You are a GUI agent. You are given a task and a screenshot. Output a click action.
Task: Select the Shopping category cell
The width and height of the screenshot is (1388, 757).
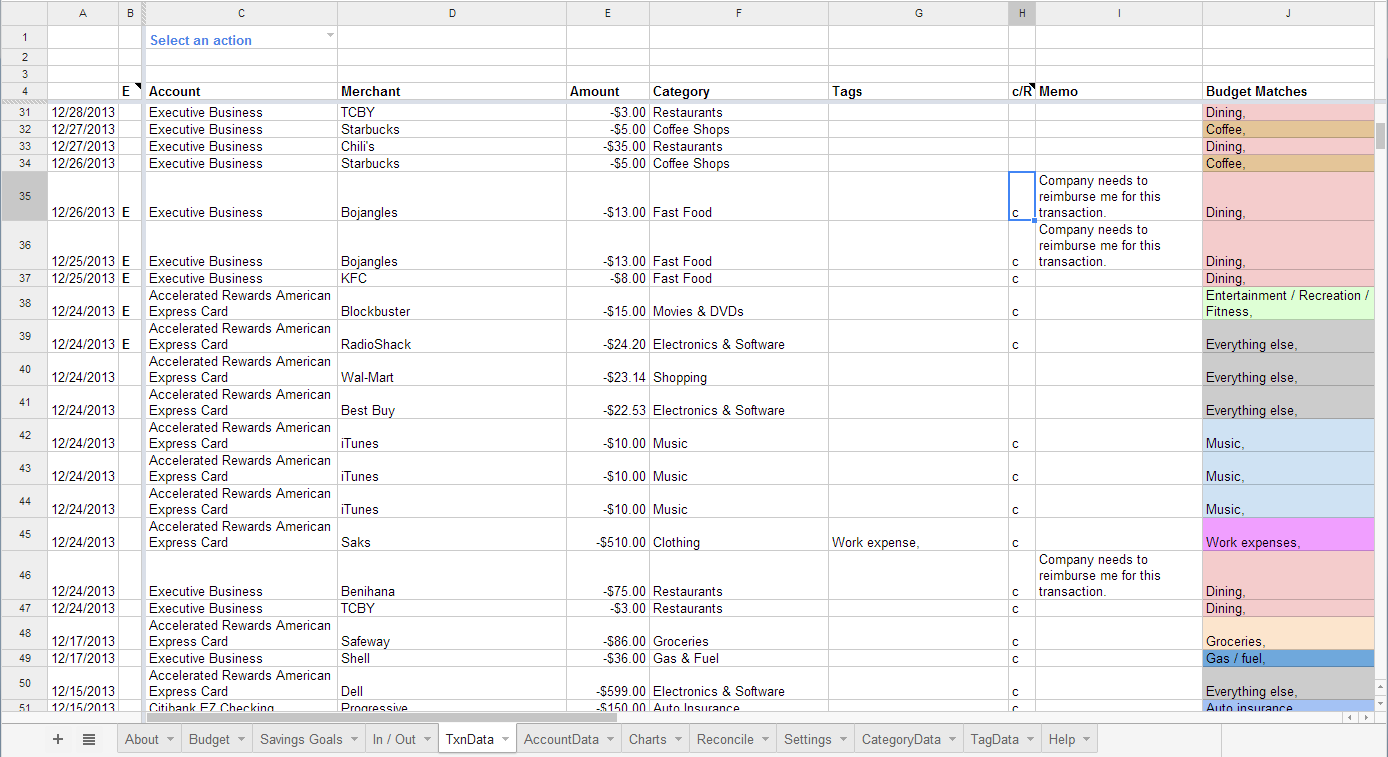[x=739, y=369]
